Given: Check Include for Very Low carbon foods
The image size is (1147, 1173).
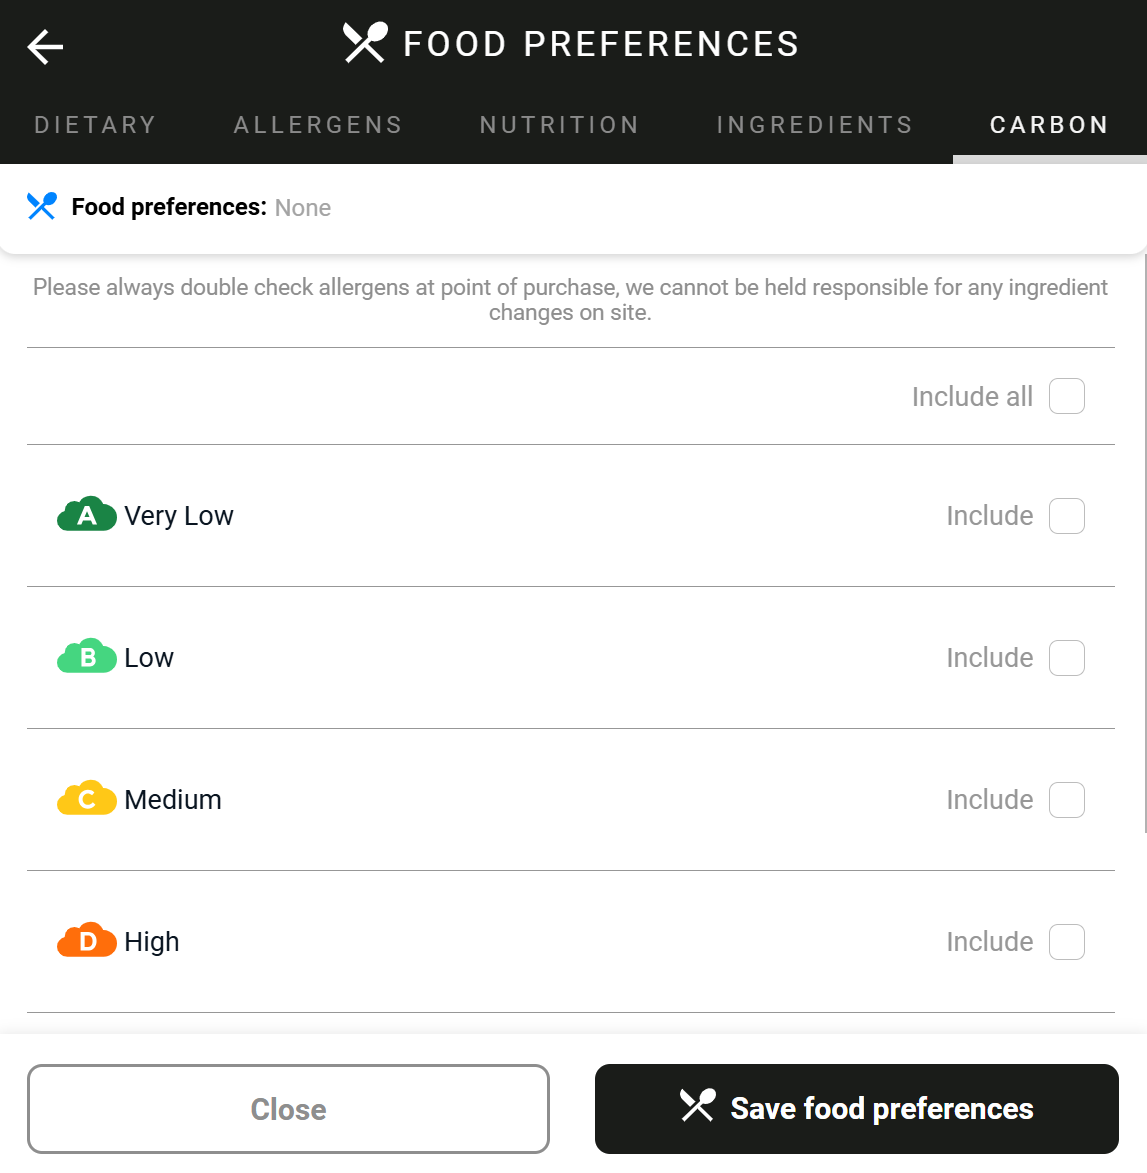Looking at the screenshot, I should [1066, 515].
